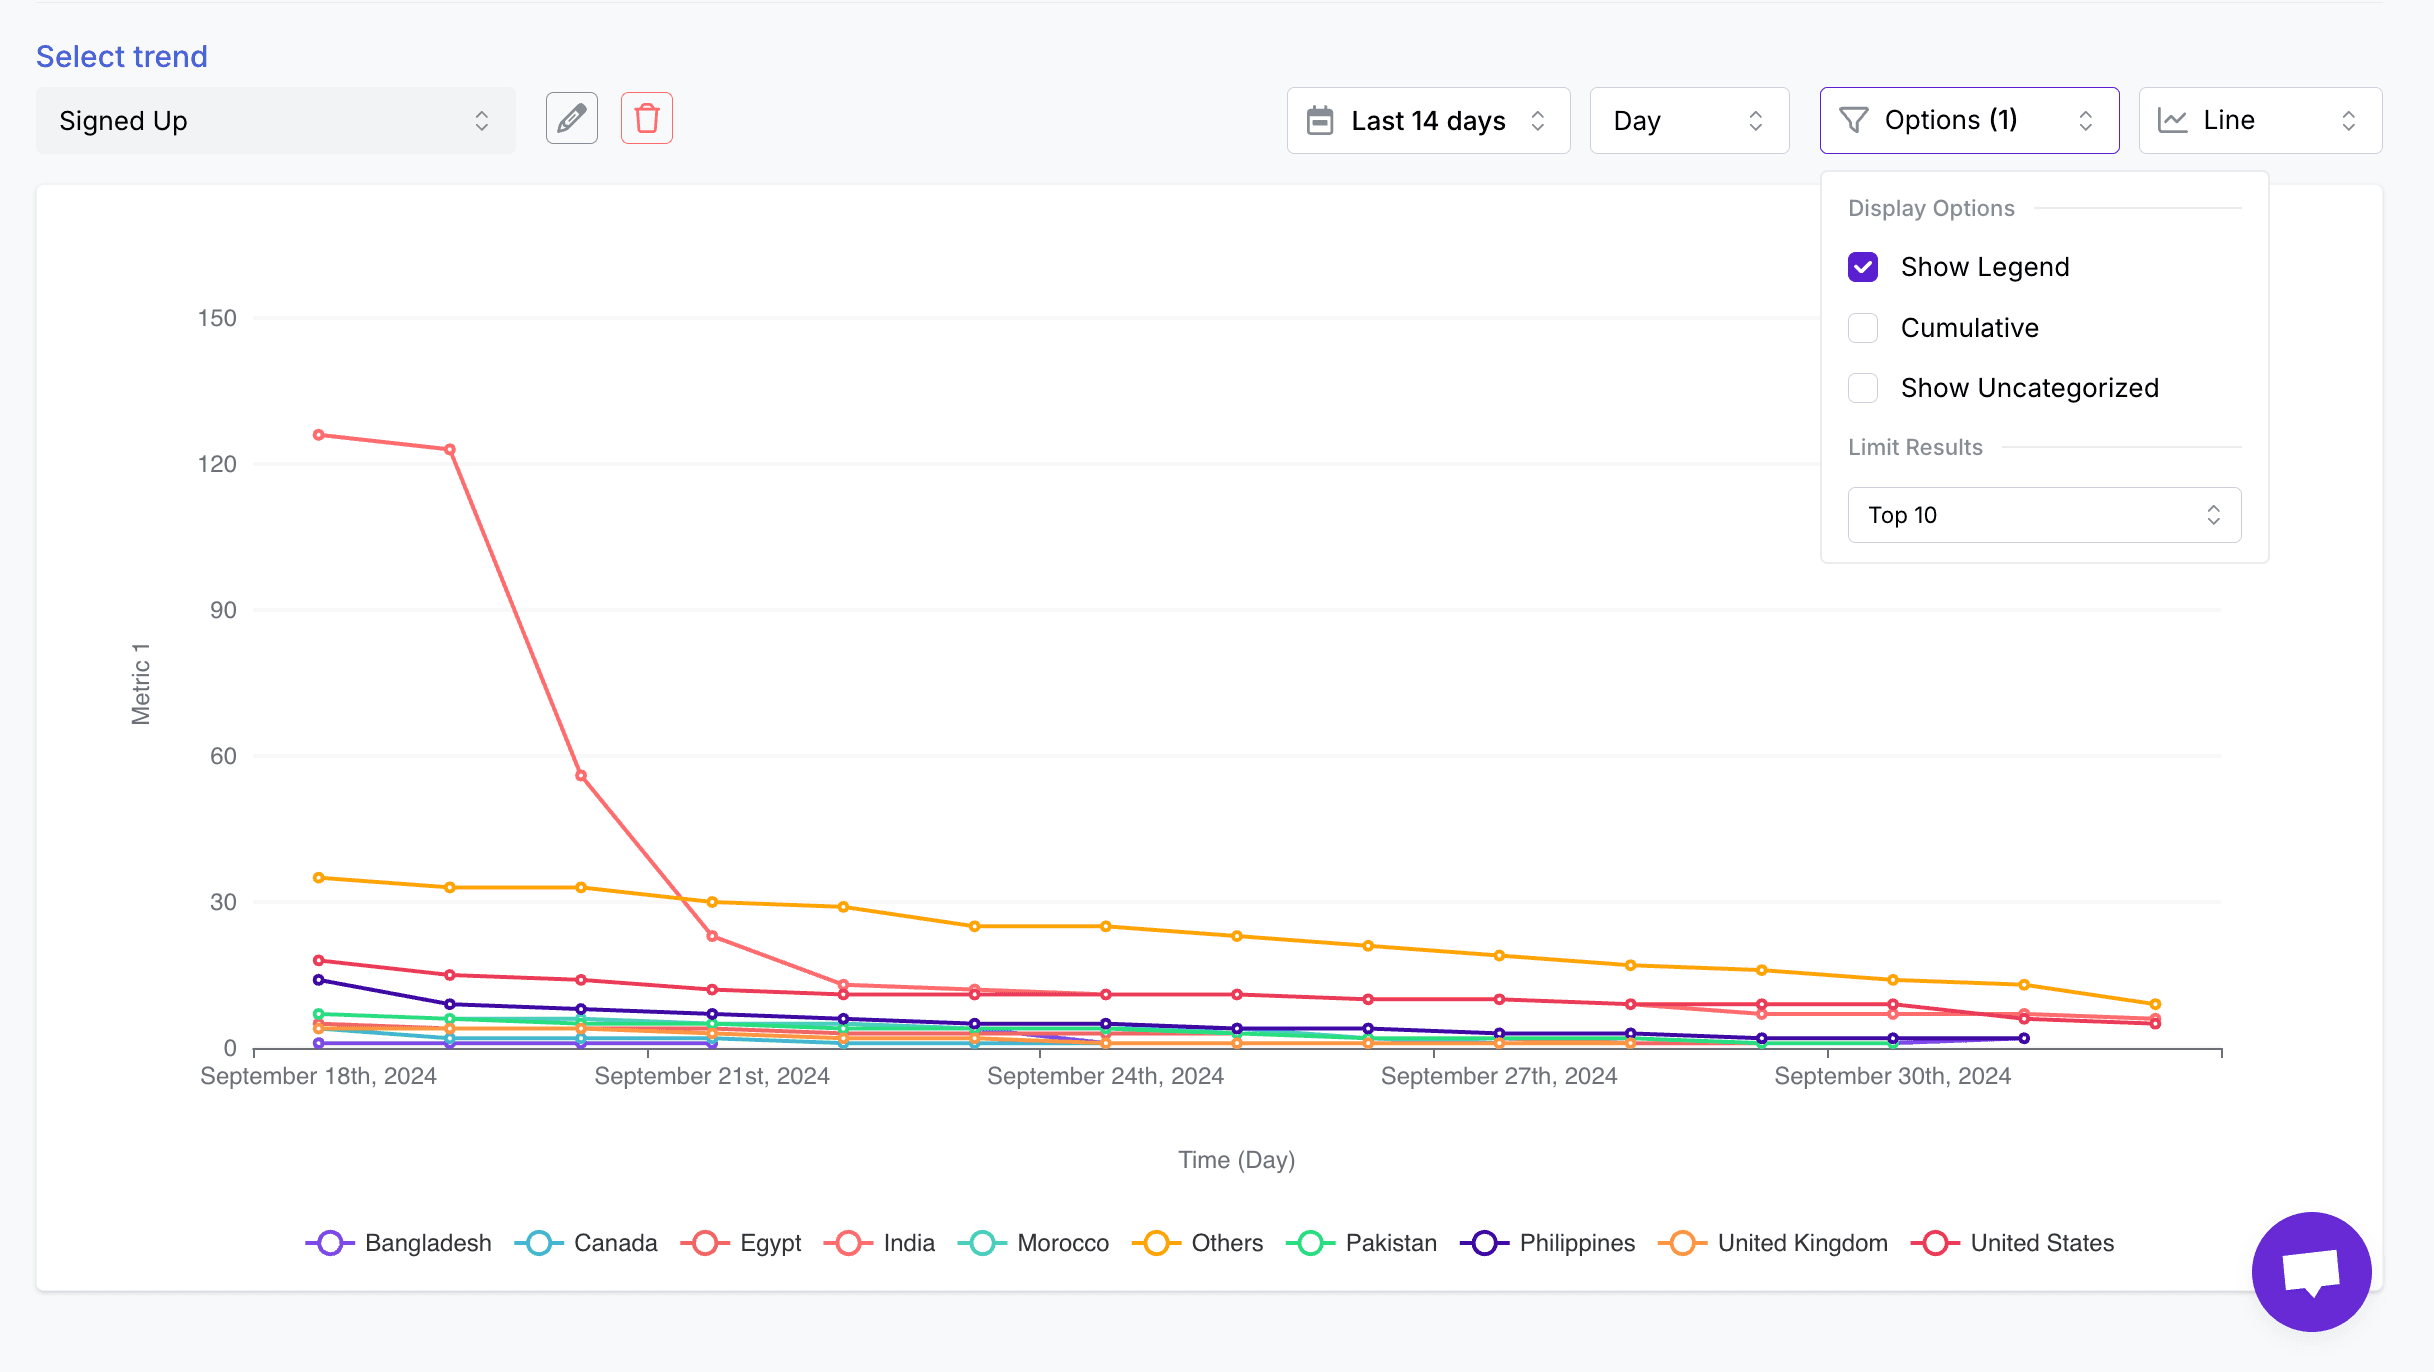Screen dimensions: 2434x1372
Task: Click the September 18th, 2024 axis label
Action: click(318, 1076)
